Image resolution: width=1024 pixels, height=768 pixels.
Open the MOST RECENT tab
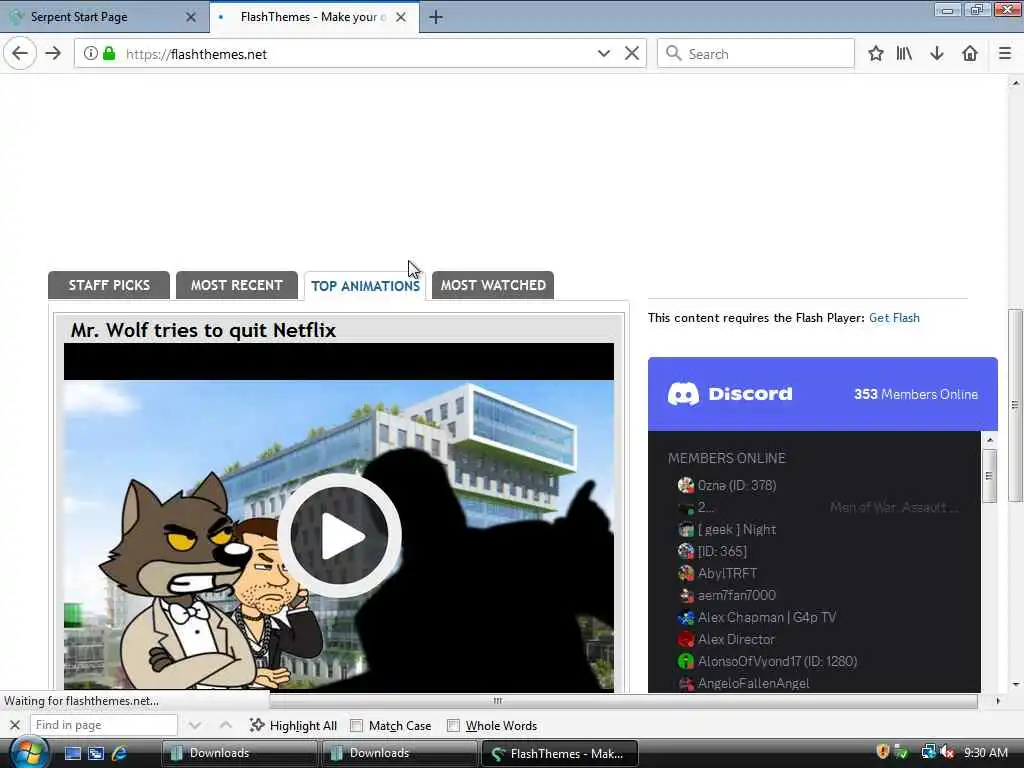click(x=236, y=285)
